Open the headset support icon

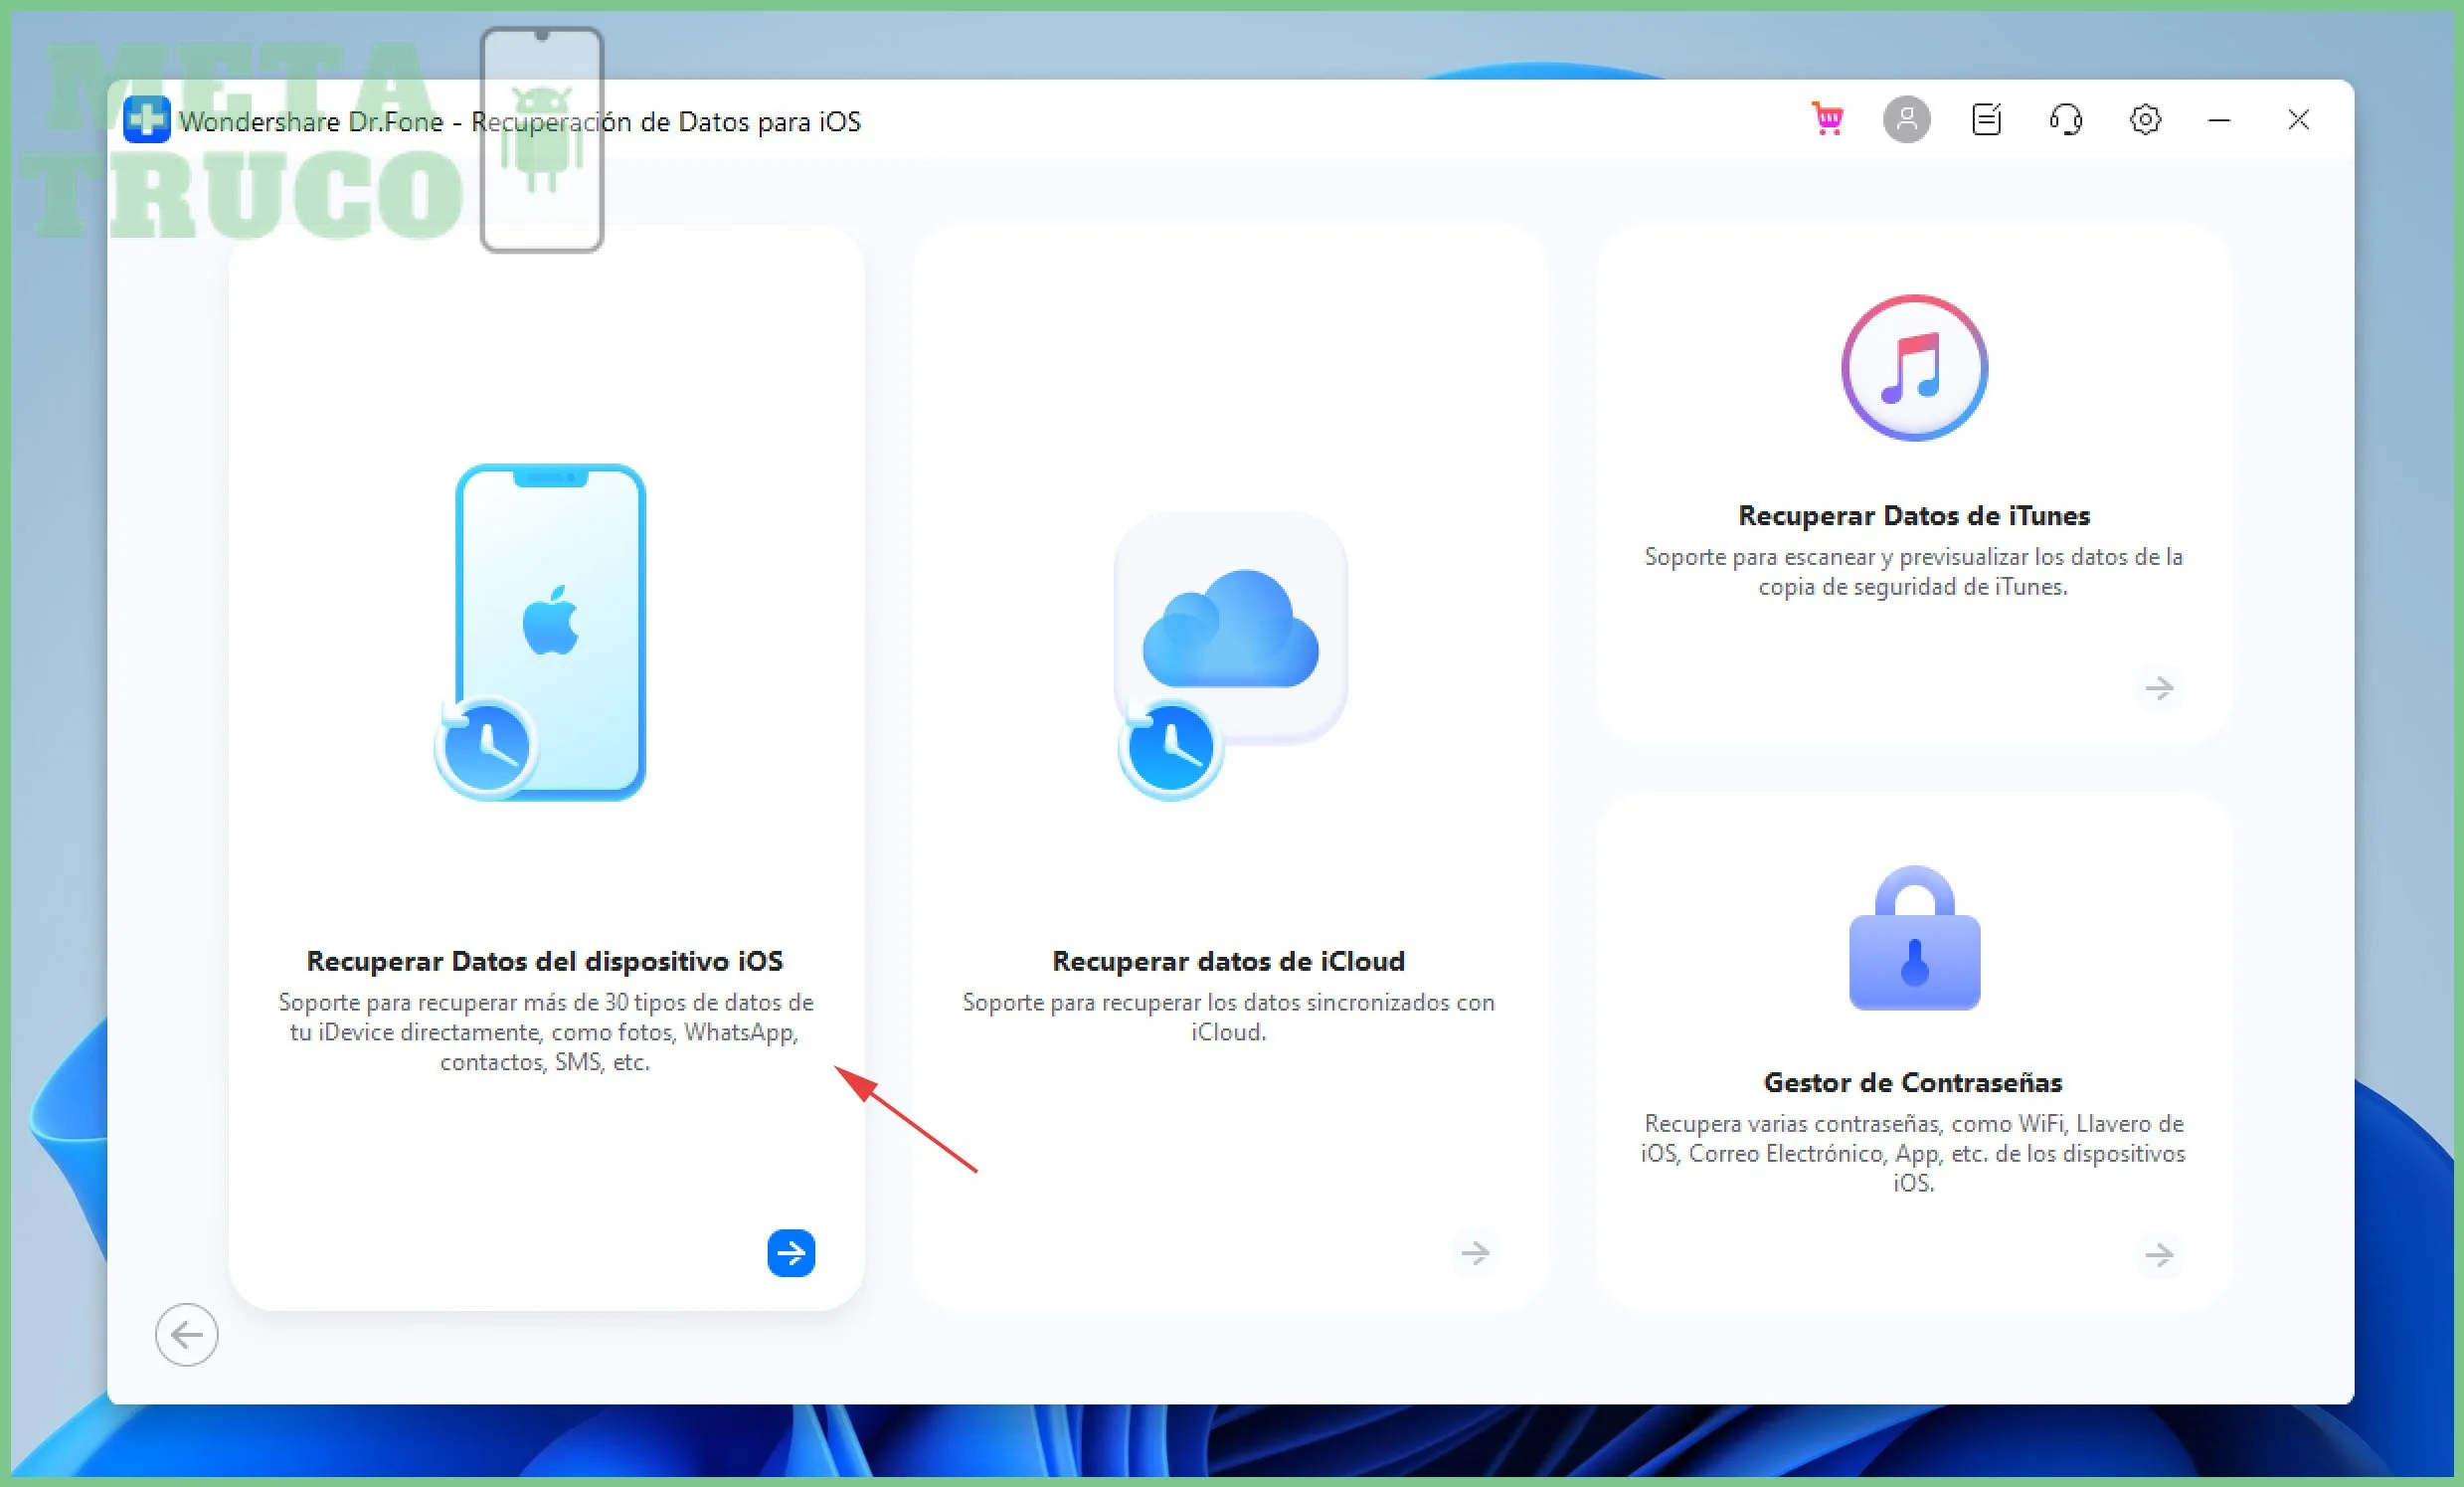coord(2066,120)
